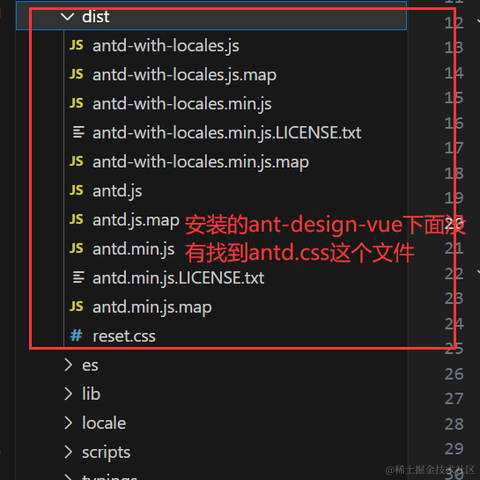Screen dimensions: 480x480
Task: Click JS icon of antd-with-locales.min.js
Action: click(76, 103)
